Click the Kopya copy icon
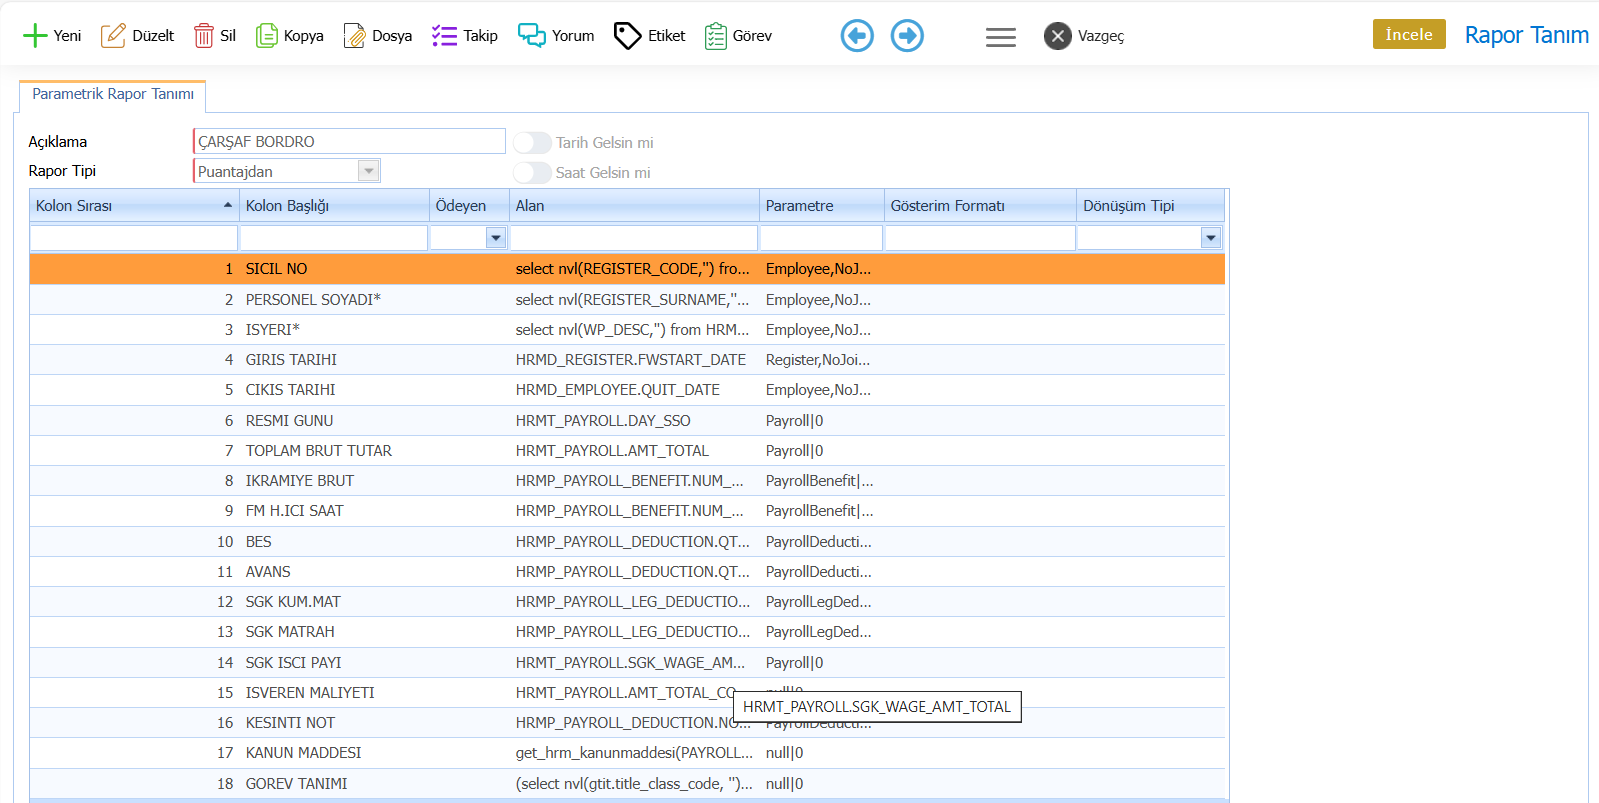This screenshot has width=1599, height=803. pos(266,36)
